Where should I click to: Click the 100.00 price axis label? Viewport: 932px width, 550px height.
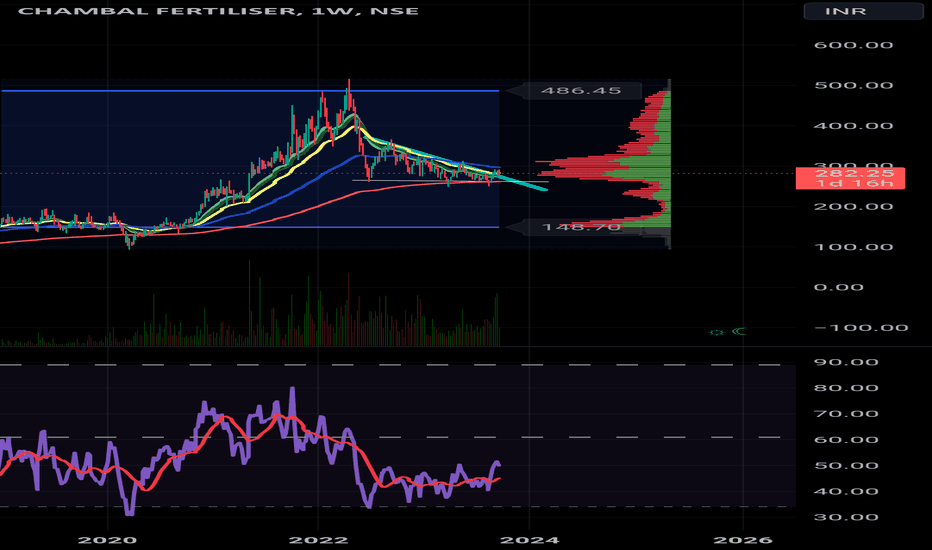click(853, 247)
